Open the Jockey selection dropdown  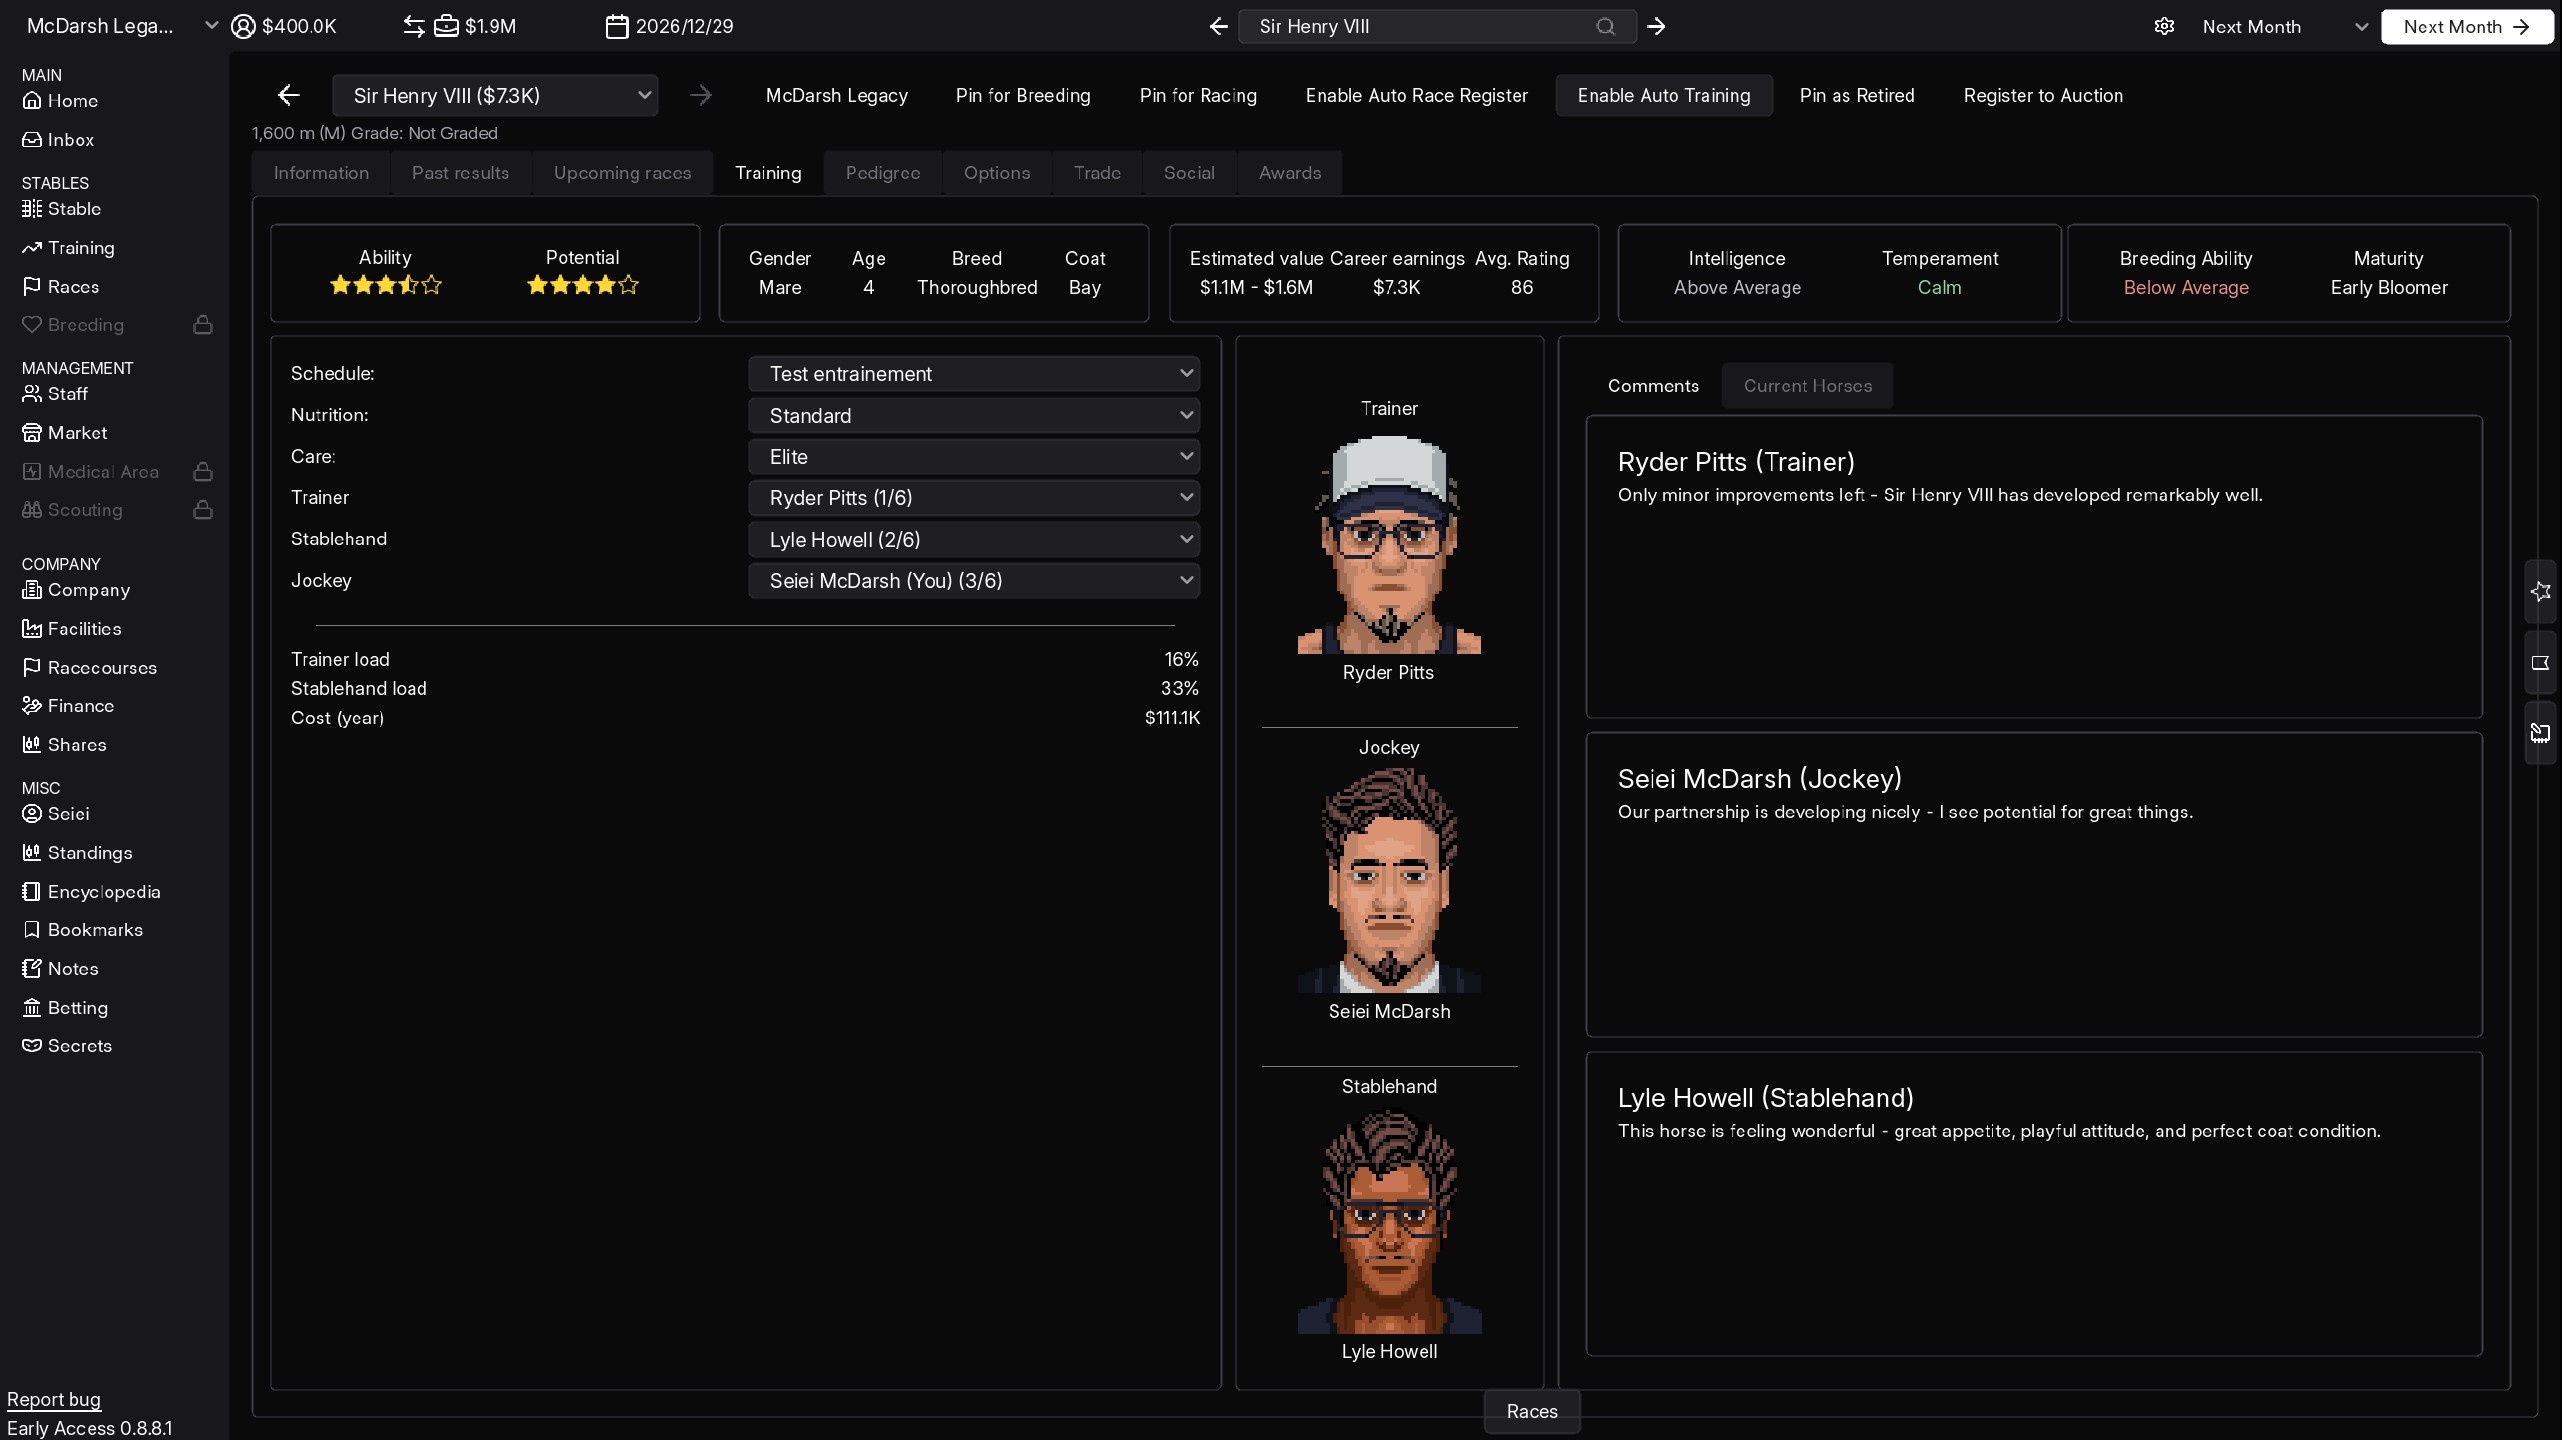point(973,581)
